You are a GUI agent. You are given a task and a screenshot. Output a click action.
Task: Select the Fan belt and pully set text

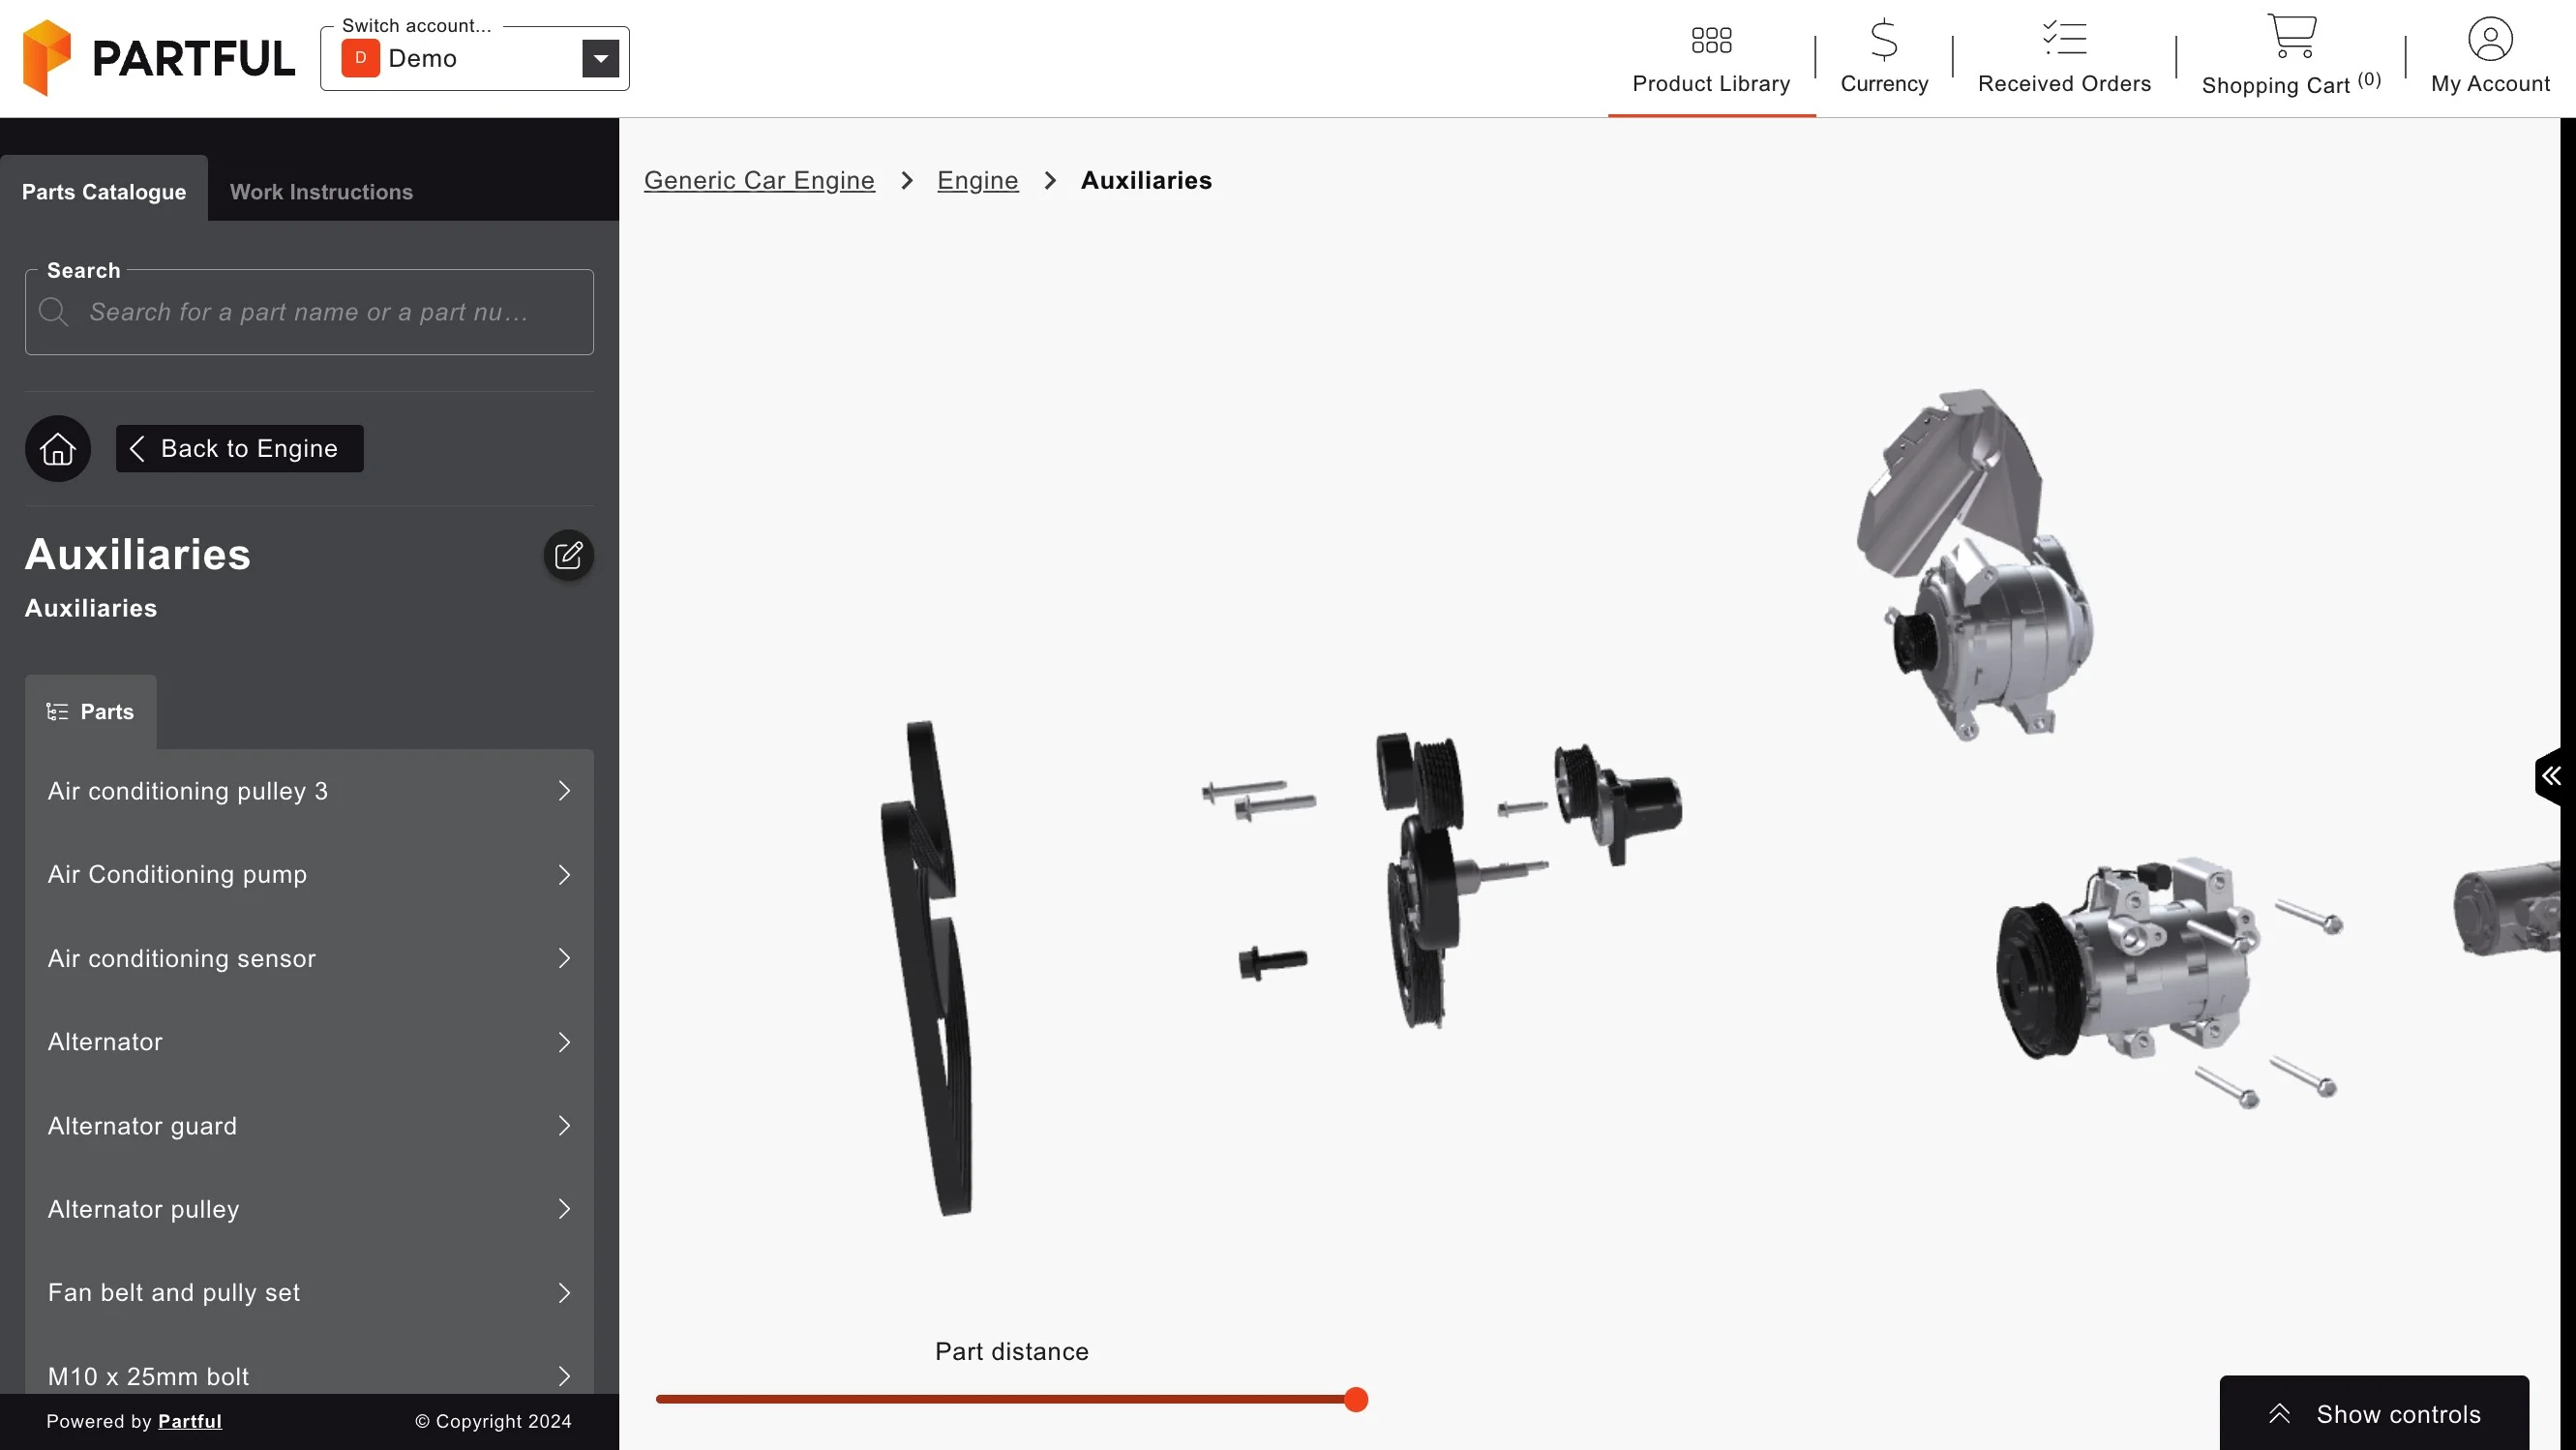tap(174, 1293)
